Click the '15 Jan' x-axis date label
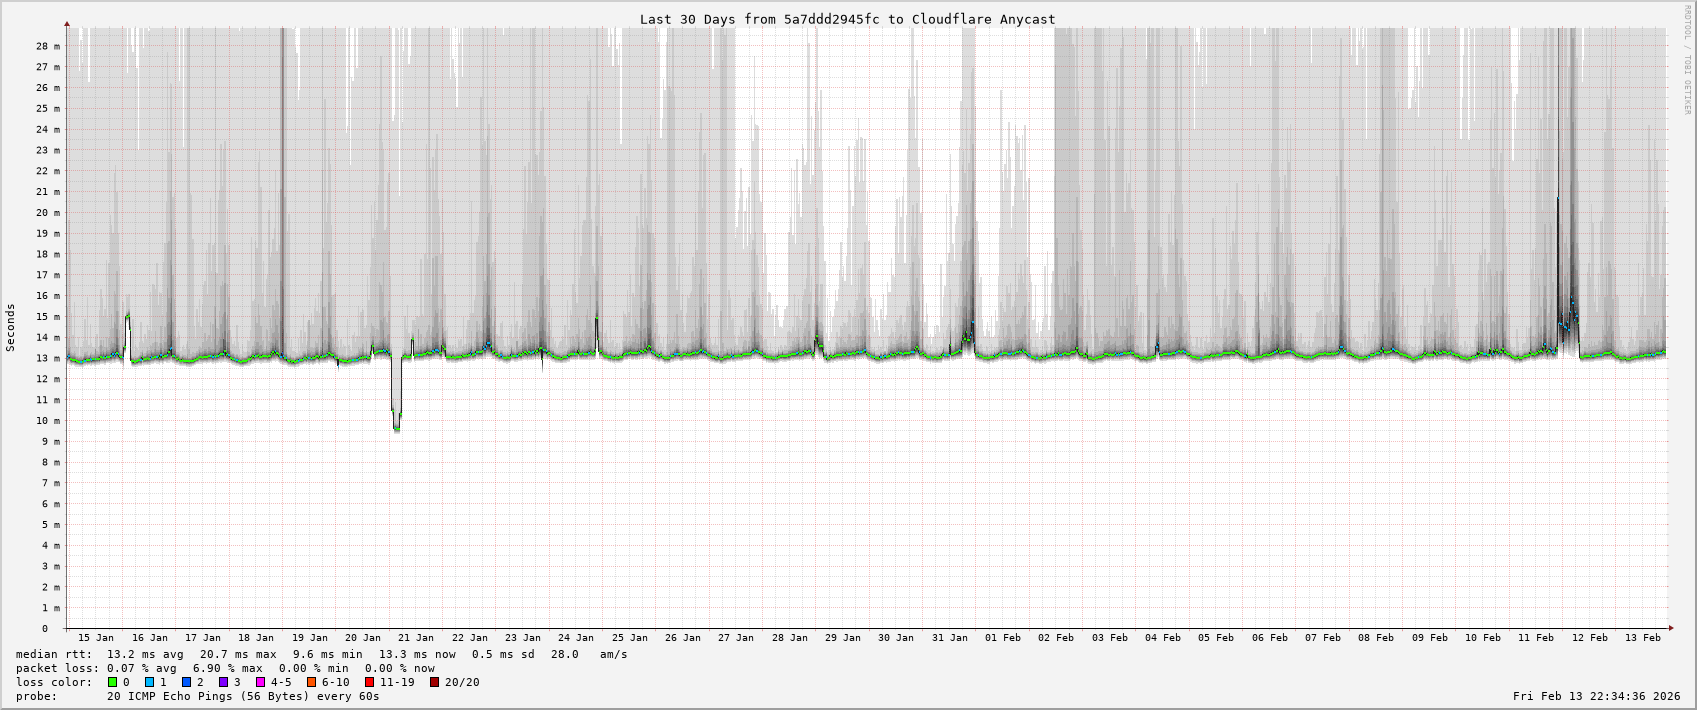The image size is (1697, 710). click(96, 637)
